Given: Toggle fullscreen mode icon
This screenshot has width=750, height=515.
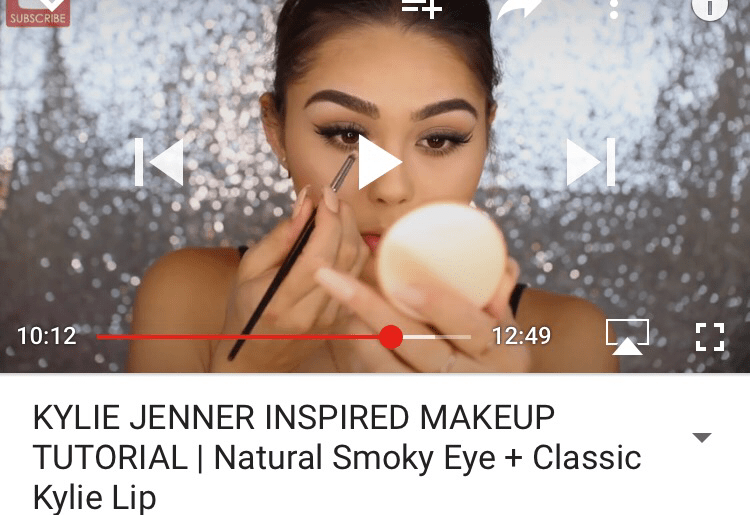Looking at the screenshot, I should (710, 337).
